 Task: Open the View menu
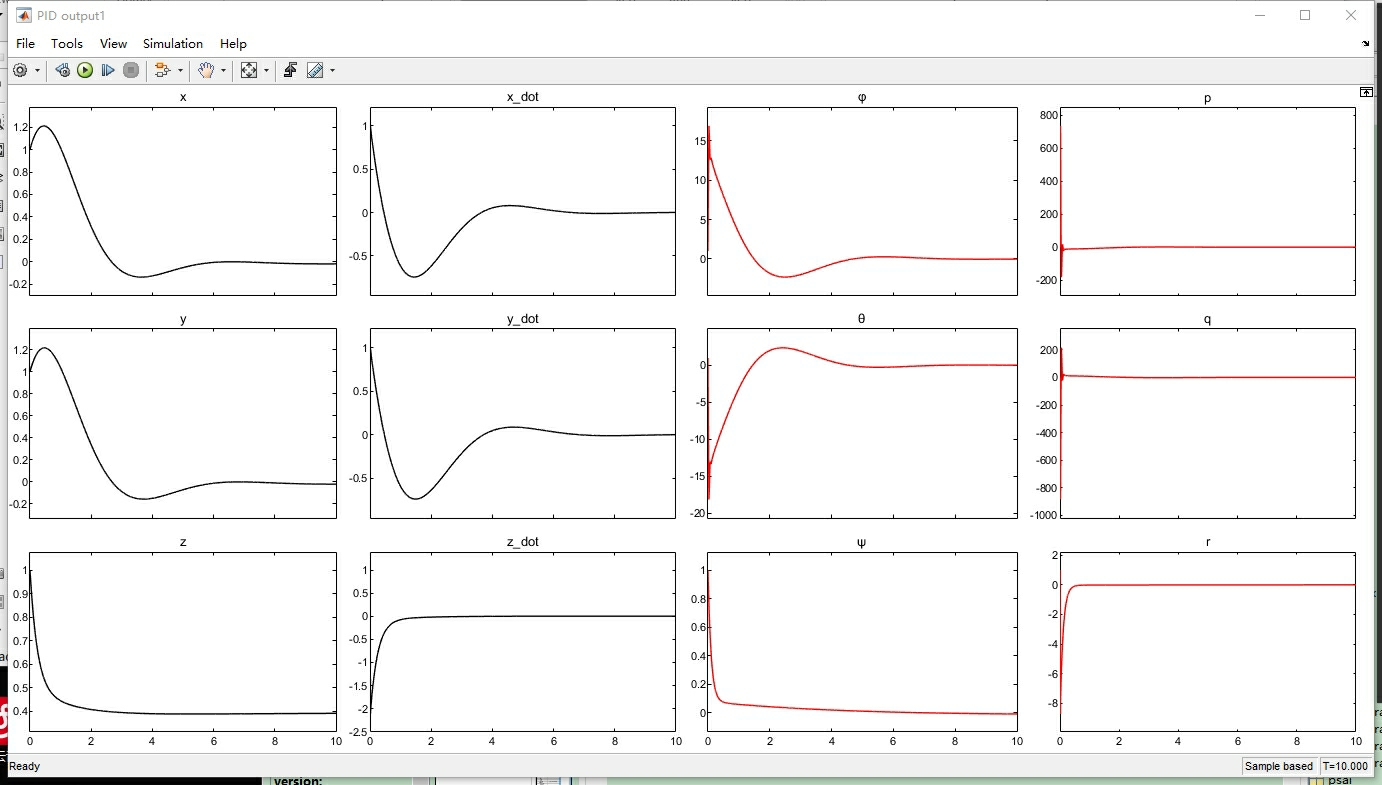113,43
